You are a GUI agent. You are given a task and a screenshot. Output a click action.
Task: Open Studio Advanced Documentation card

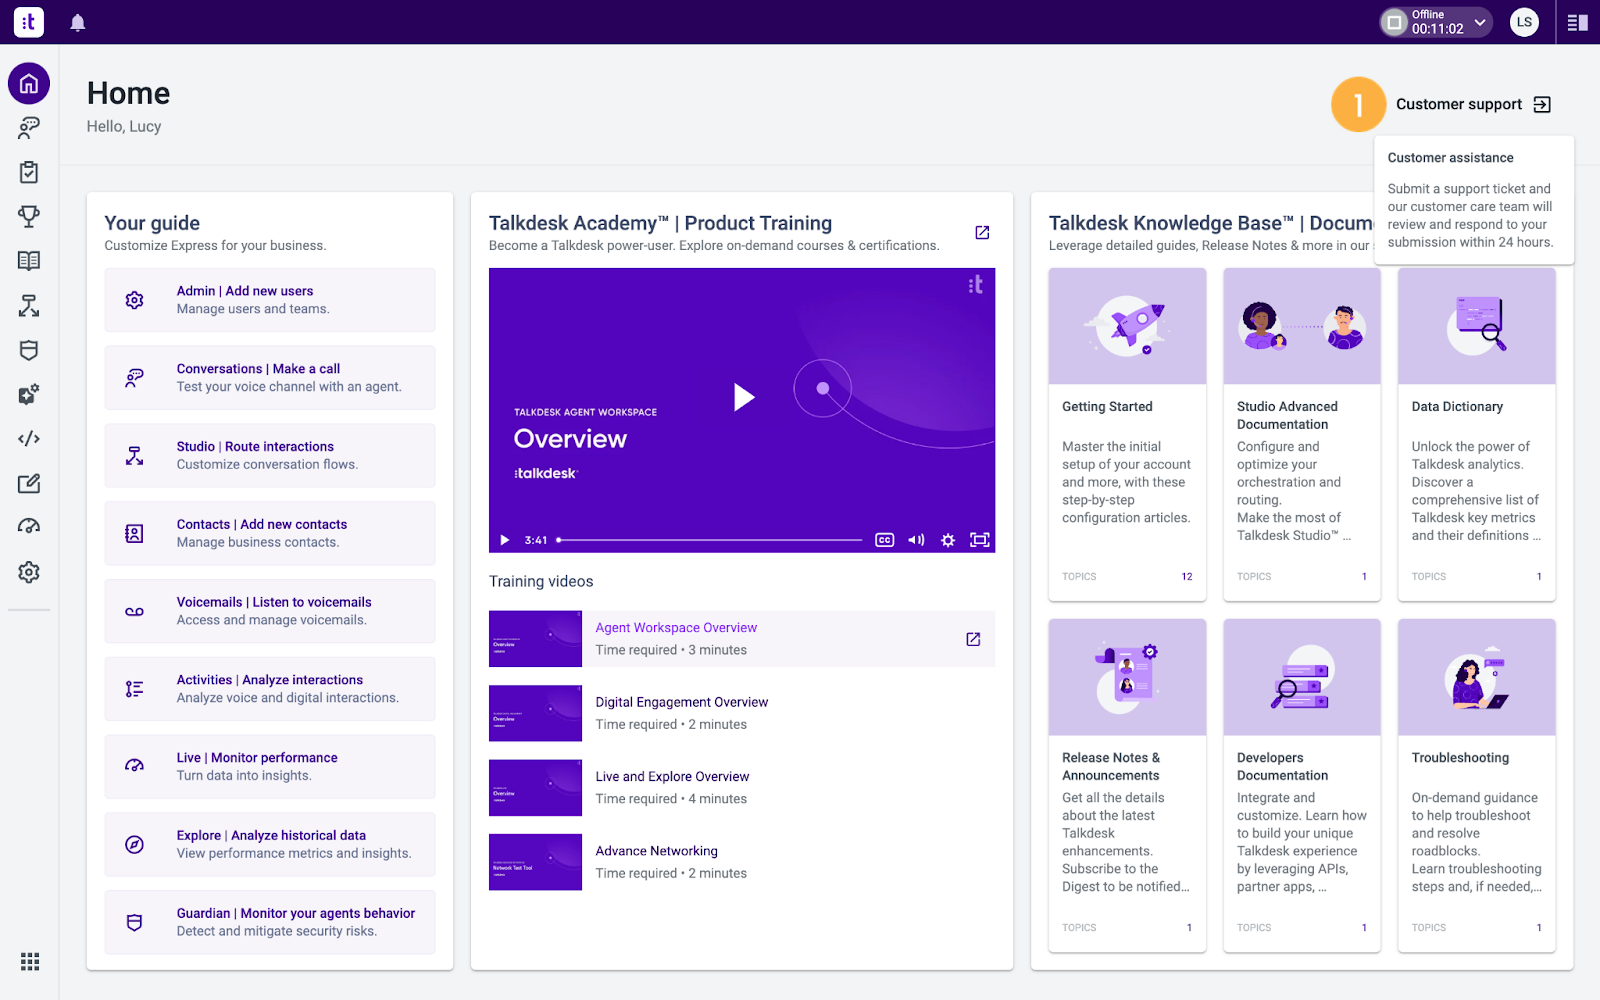[x=1302, y=434]
